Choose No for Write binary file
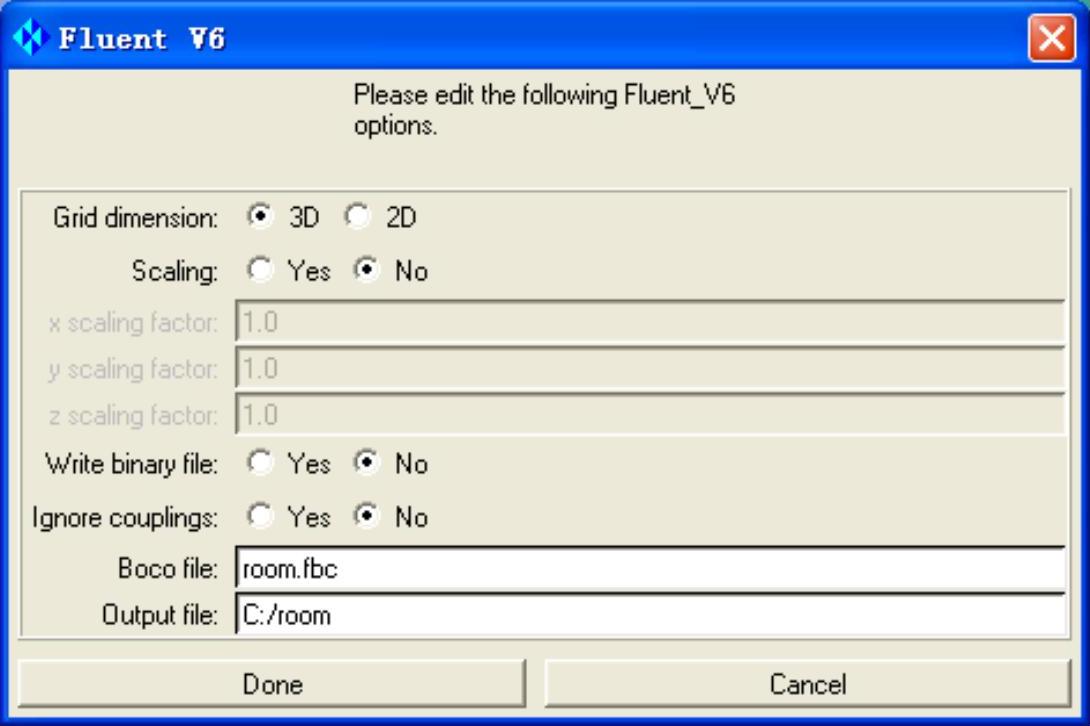This screenshot has width=1090, height=726. click(365, 465)
